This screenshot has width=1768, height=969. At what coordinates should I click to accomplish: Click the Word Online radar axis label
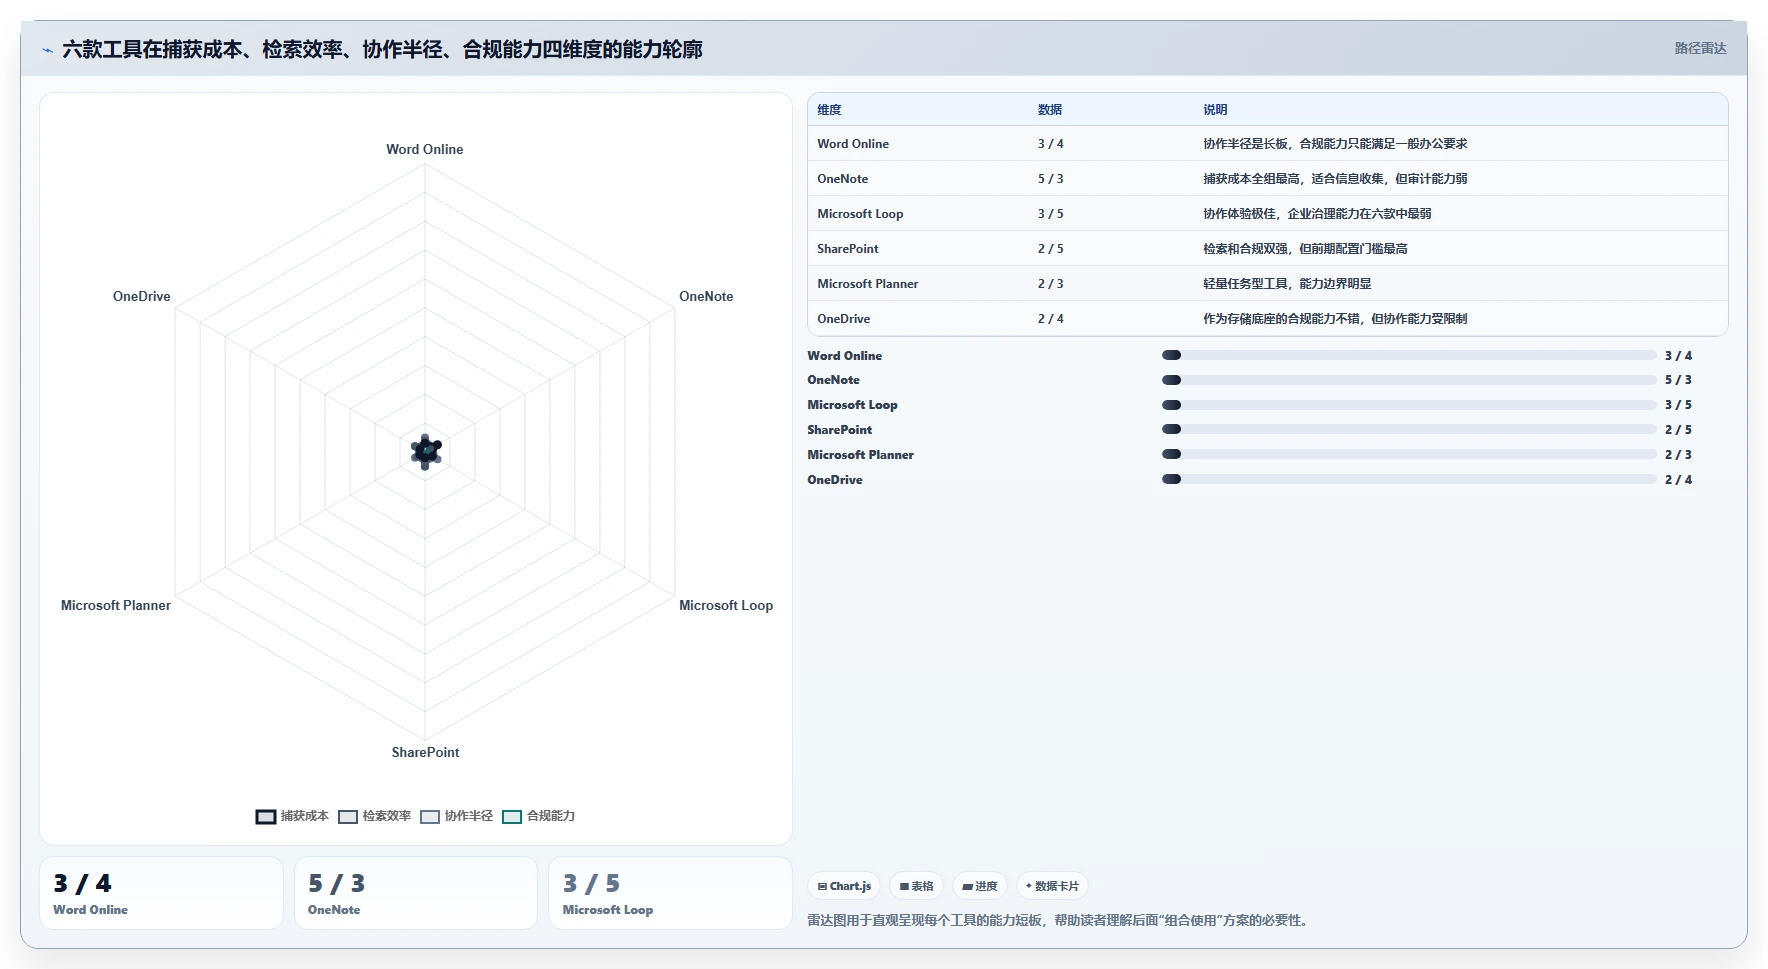[x=425, y=150]
